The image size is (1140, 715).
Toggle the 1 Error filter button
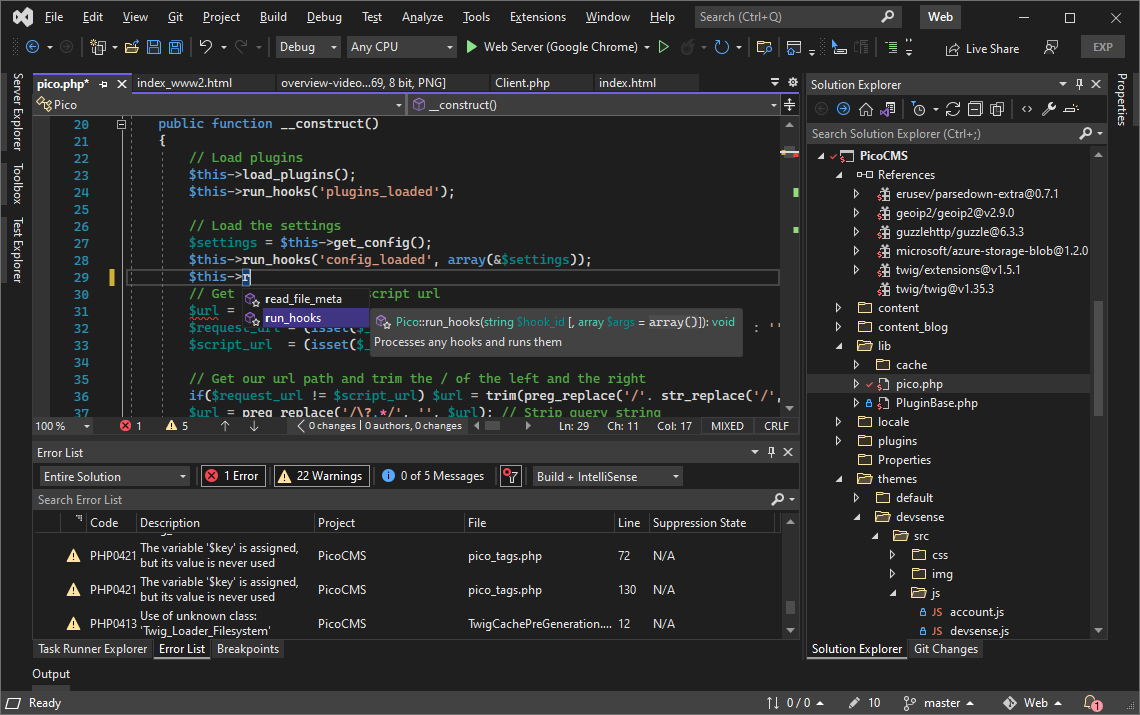tap(232, 475)
